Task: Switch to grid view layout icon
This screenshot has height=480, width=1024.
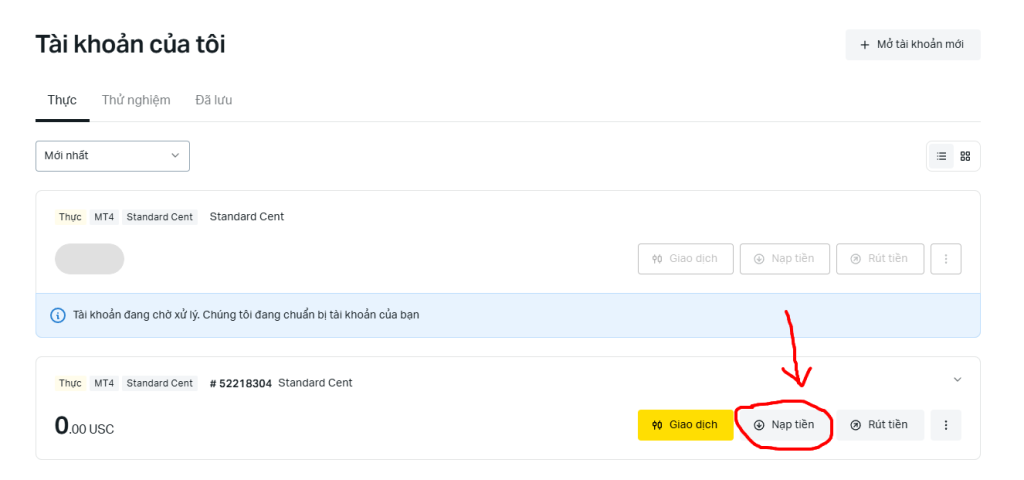Action: (x=965, y=156)
